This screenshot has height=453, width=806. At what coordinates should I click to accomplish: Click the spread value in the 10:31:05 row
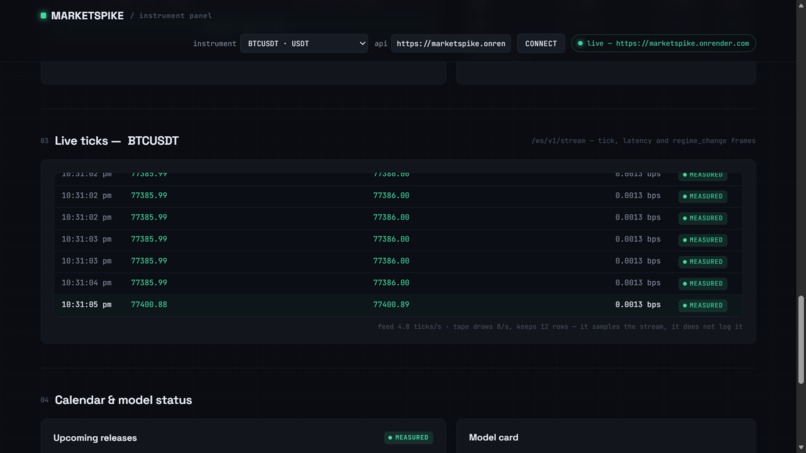[637, 304]
